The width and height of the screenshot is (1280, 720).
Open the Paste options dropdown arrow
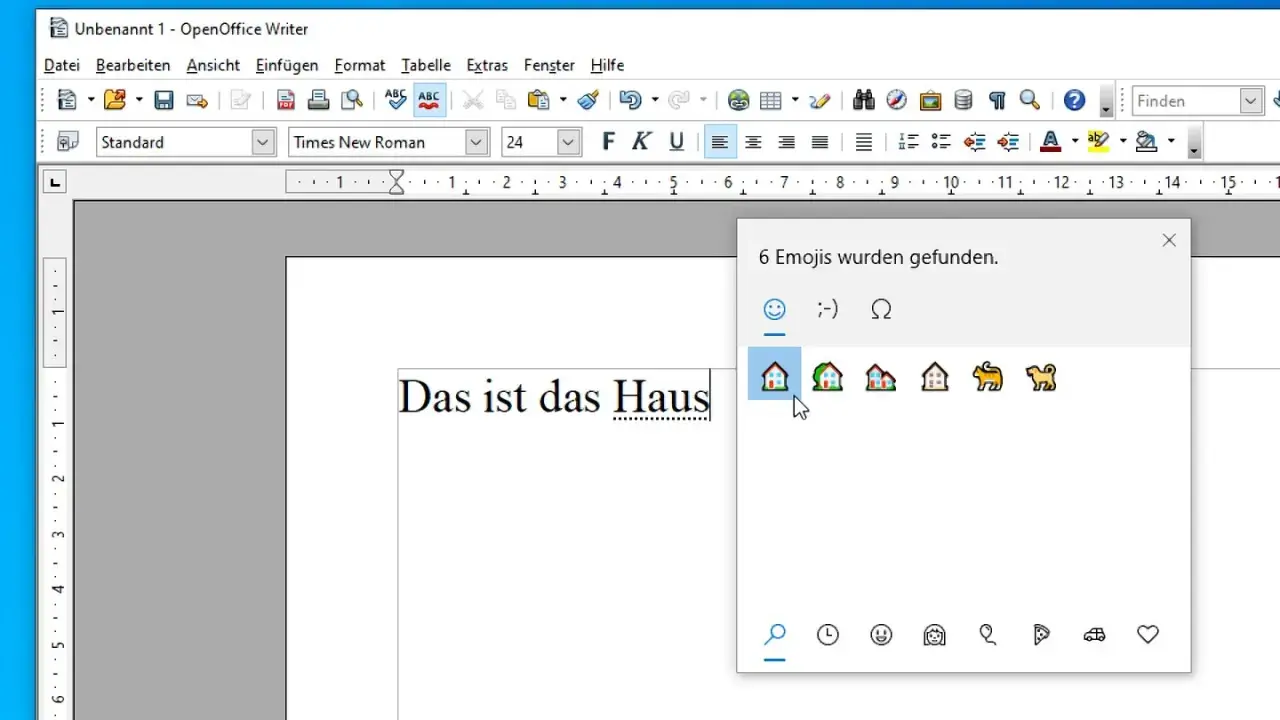(x=563, y=100)
